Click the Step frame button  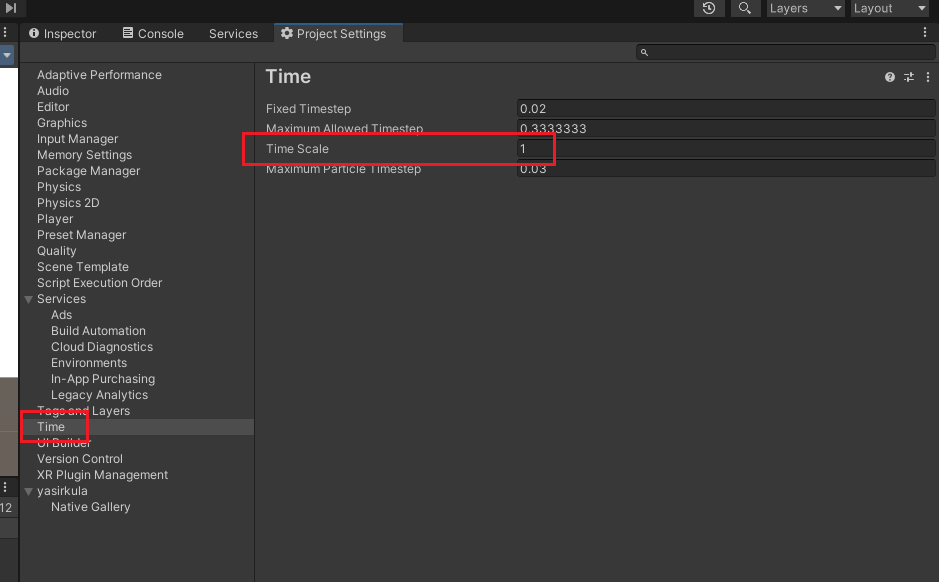click(10, 8)
